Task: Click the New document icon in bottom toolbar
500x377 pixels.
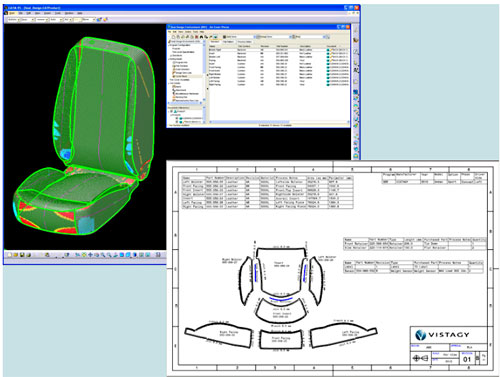Action: pos(9,255)
